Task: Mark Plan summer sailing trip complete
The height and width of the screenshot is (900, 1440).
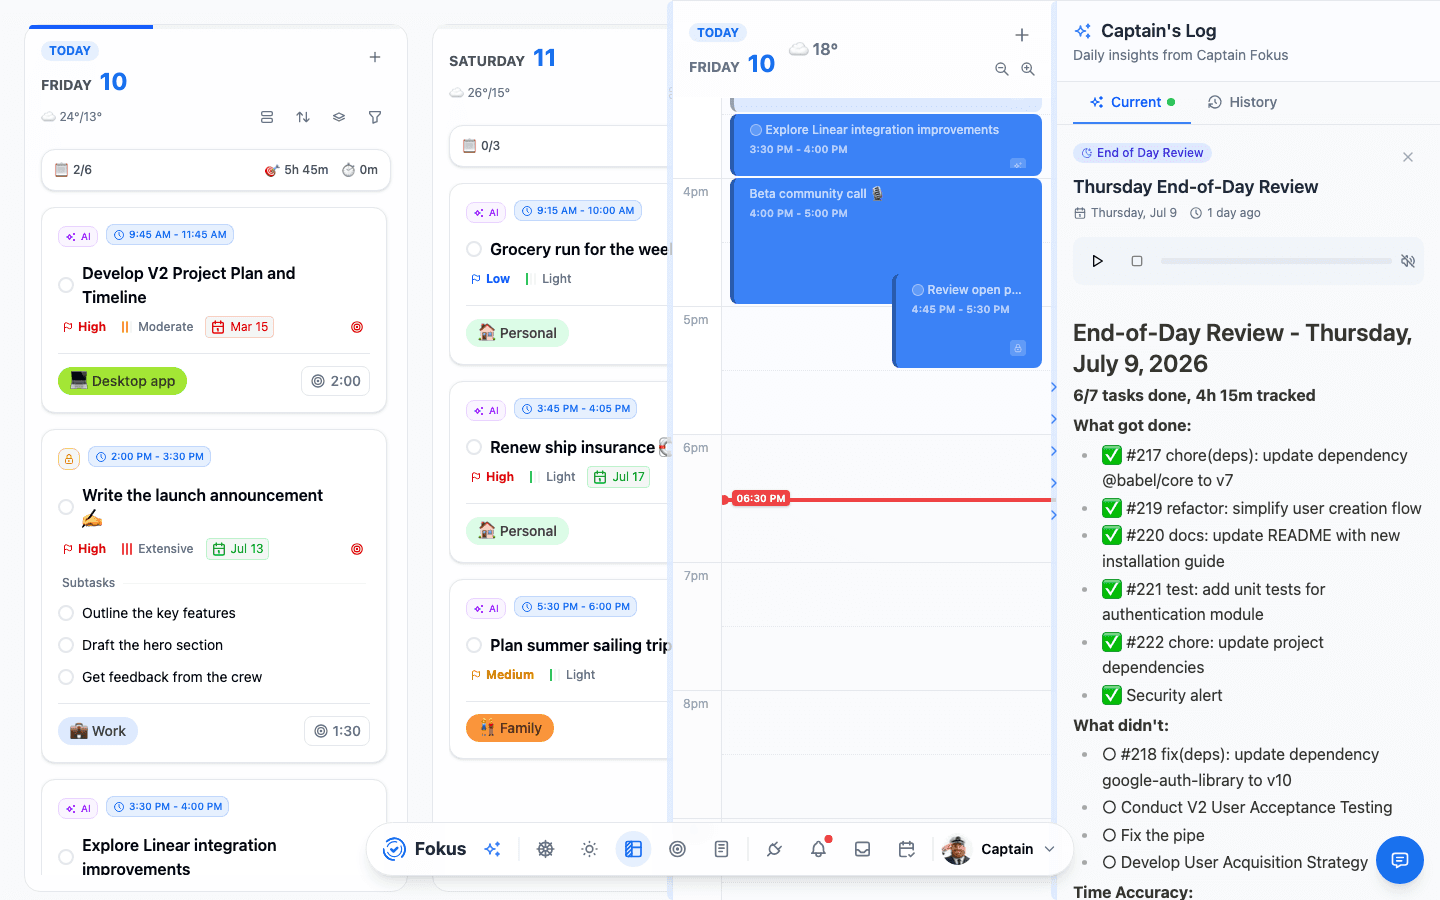Action: click(474, 645)
